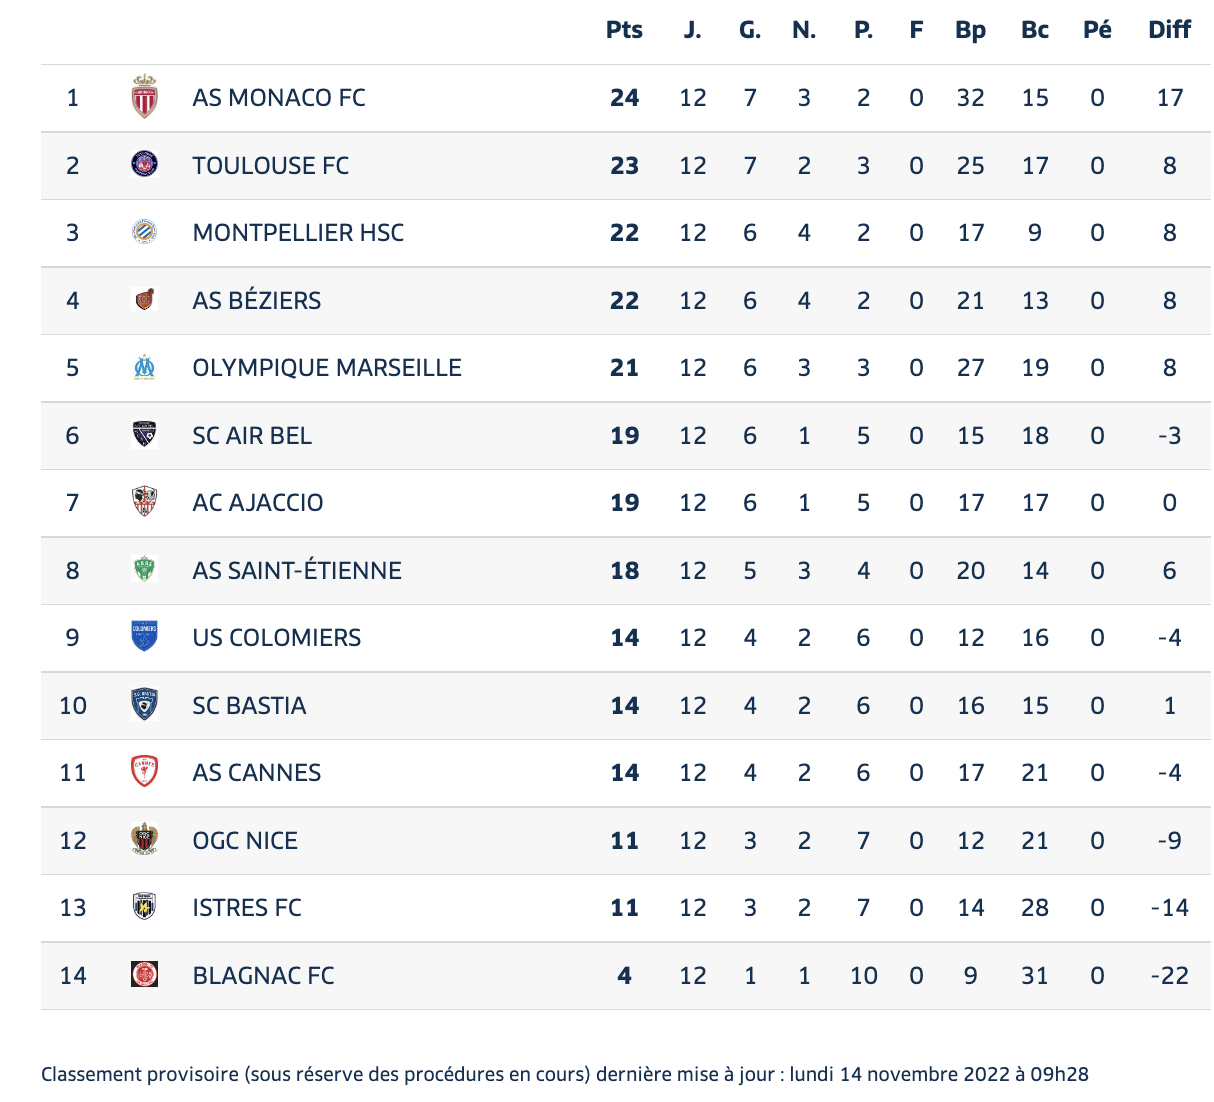Click the US Colomiers blue shield logo
1214x1102 pixels.
145,637
